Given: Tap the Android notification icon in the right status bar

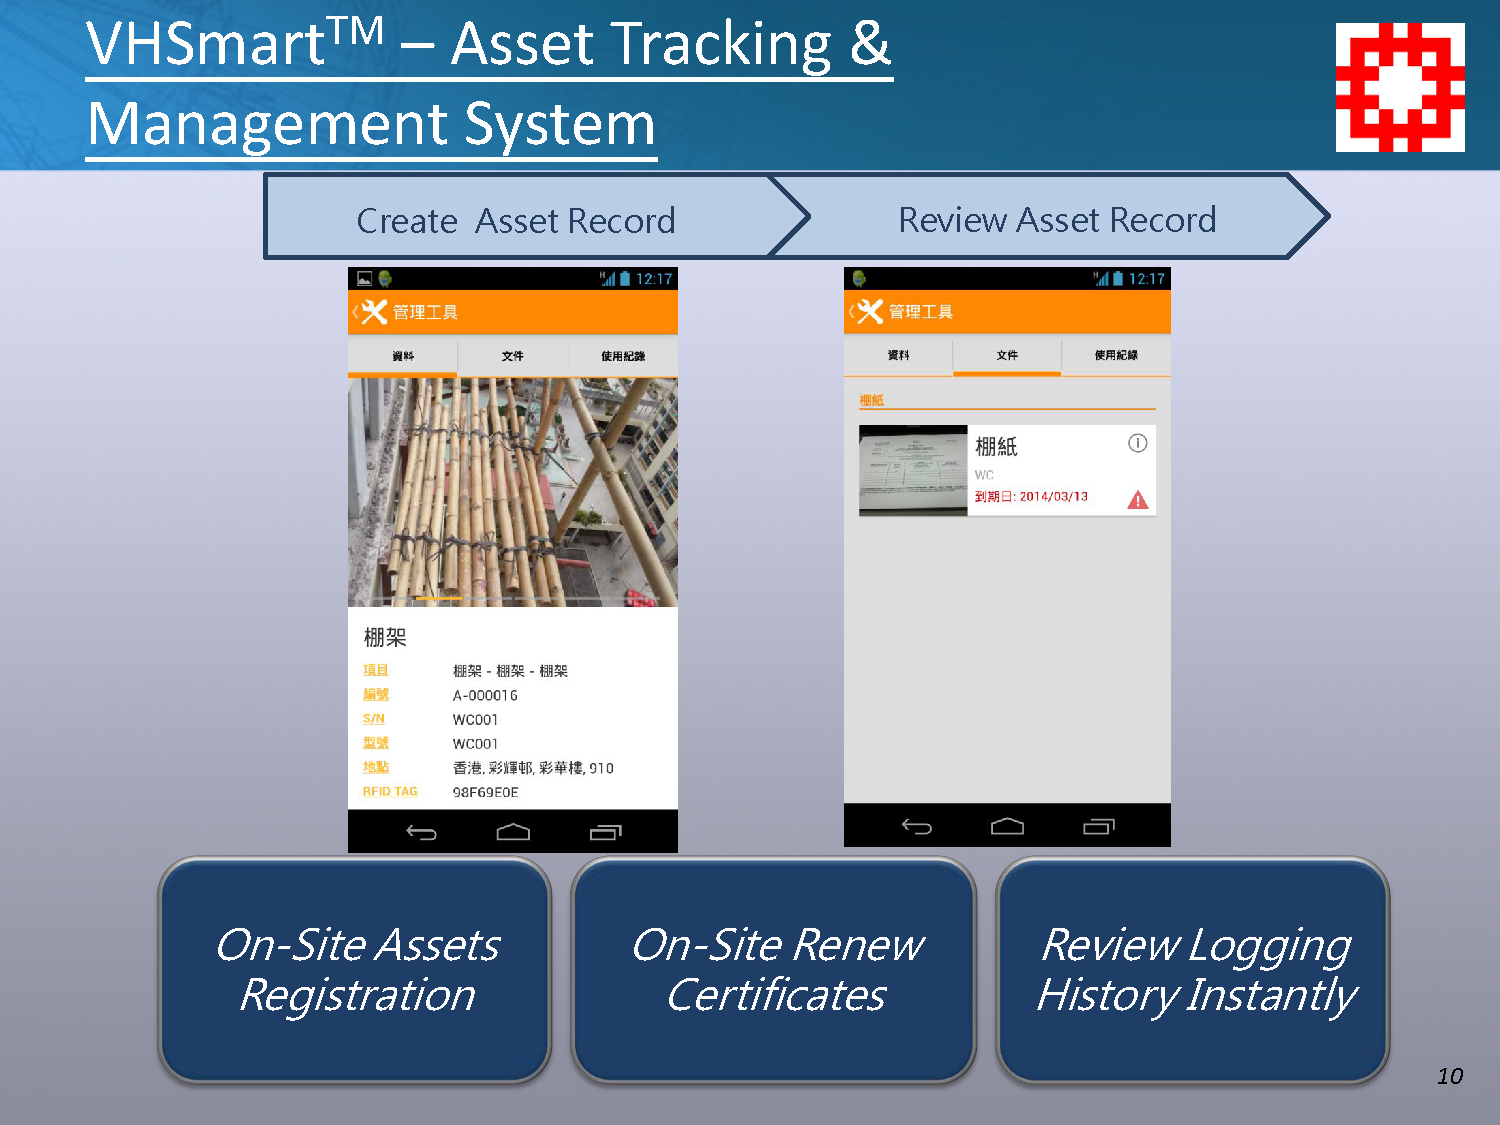Looking at the screenshot, I should pyautogui.click(x=859, y=279).
